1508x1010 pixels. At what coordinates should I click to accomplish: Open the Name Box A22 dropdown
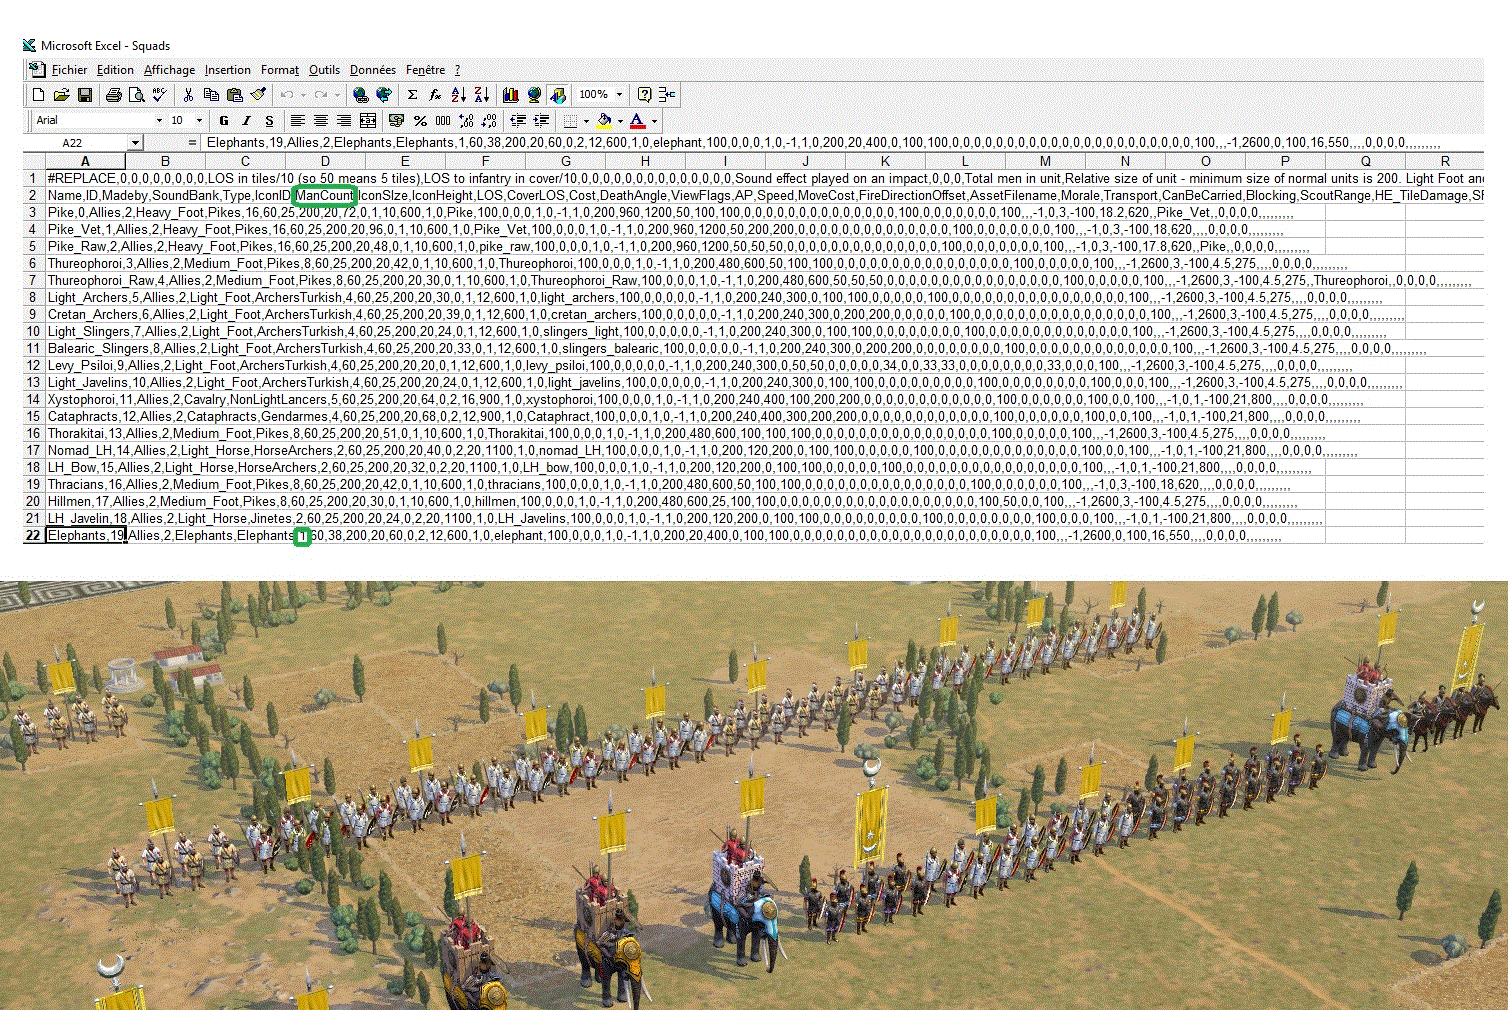136,143
